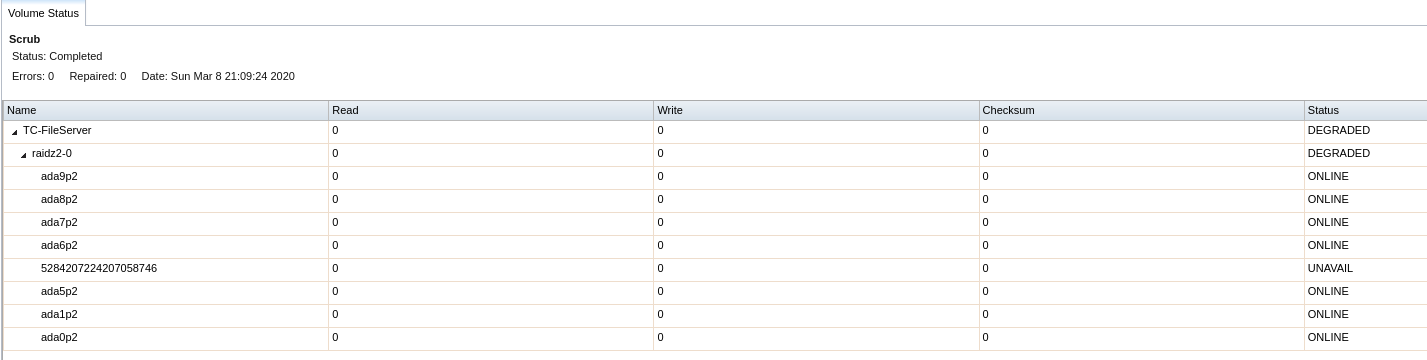The width and height of the screenshot is (1427, 360).
Task: Select the ada0p2 disk row
Action: tap(714, 338)
